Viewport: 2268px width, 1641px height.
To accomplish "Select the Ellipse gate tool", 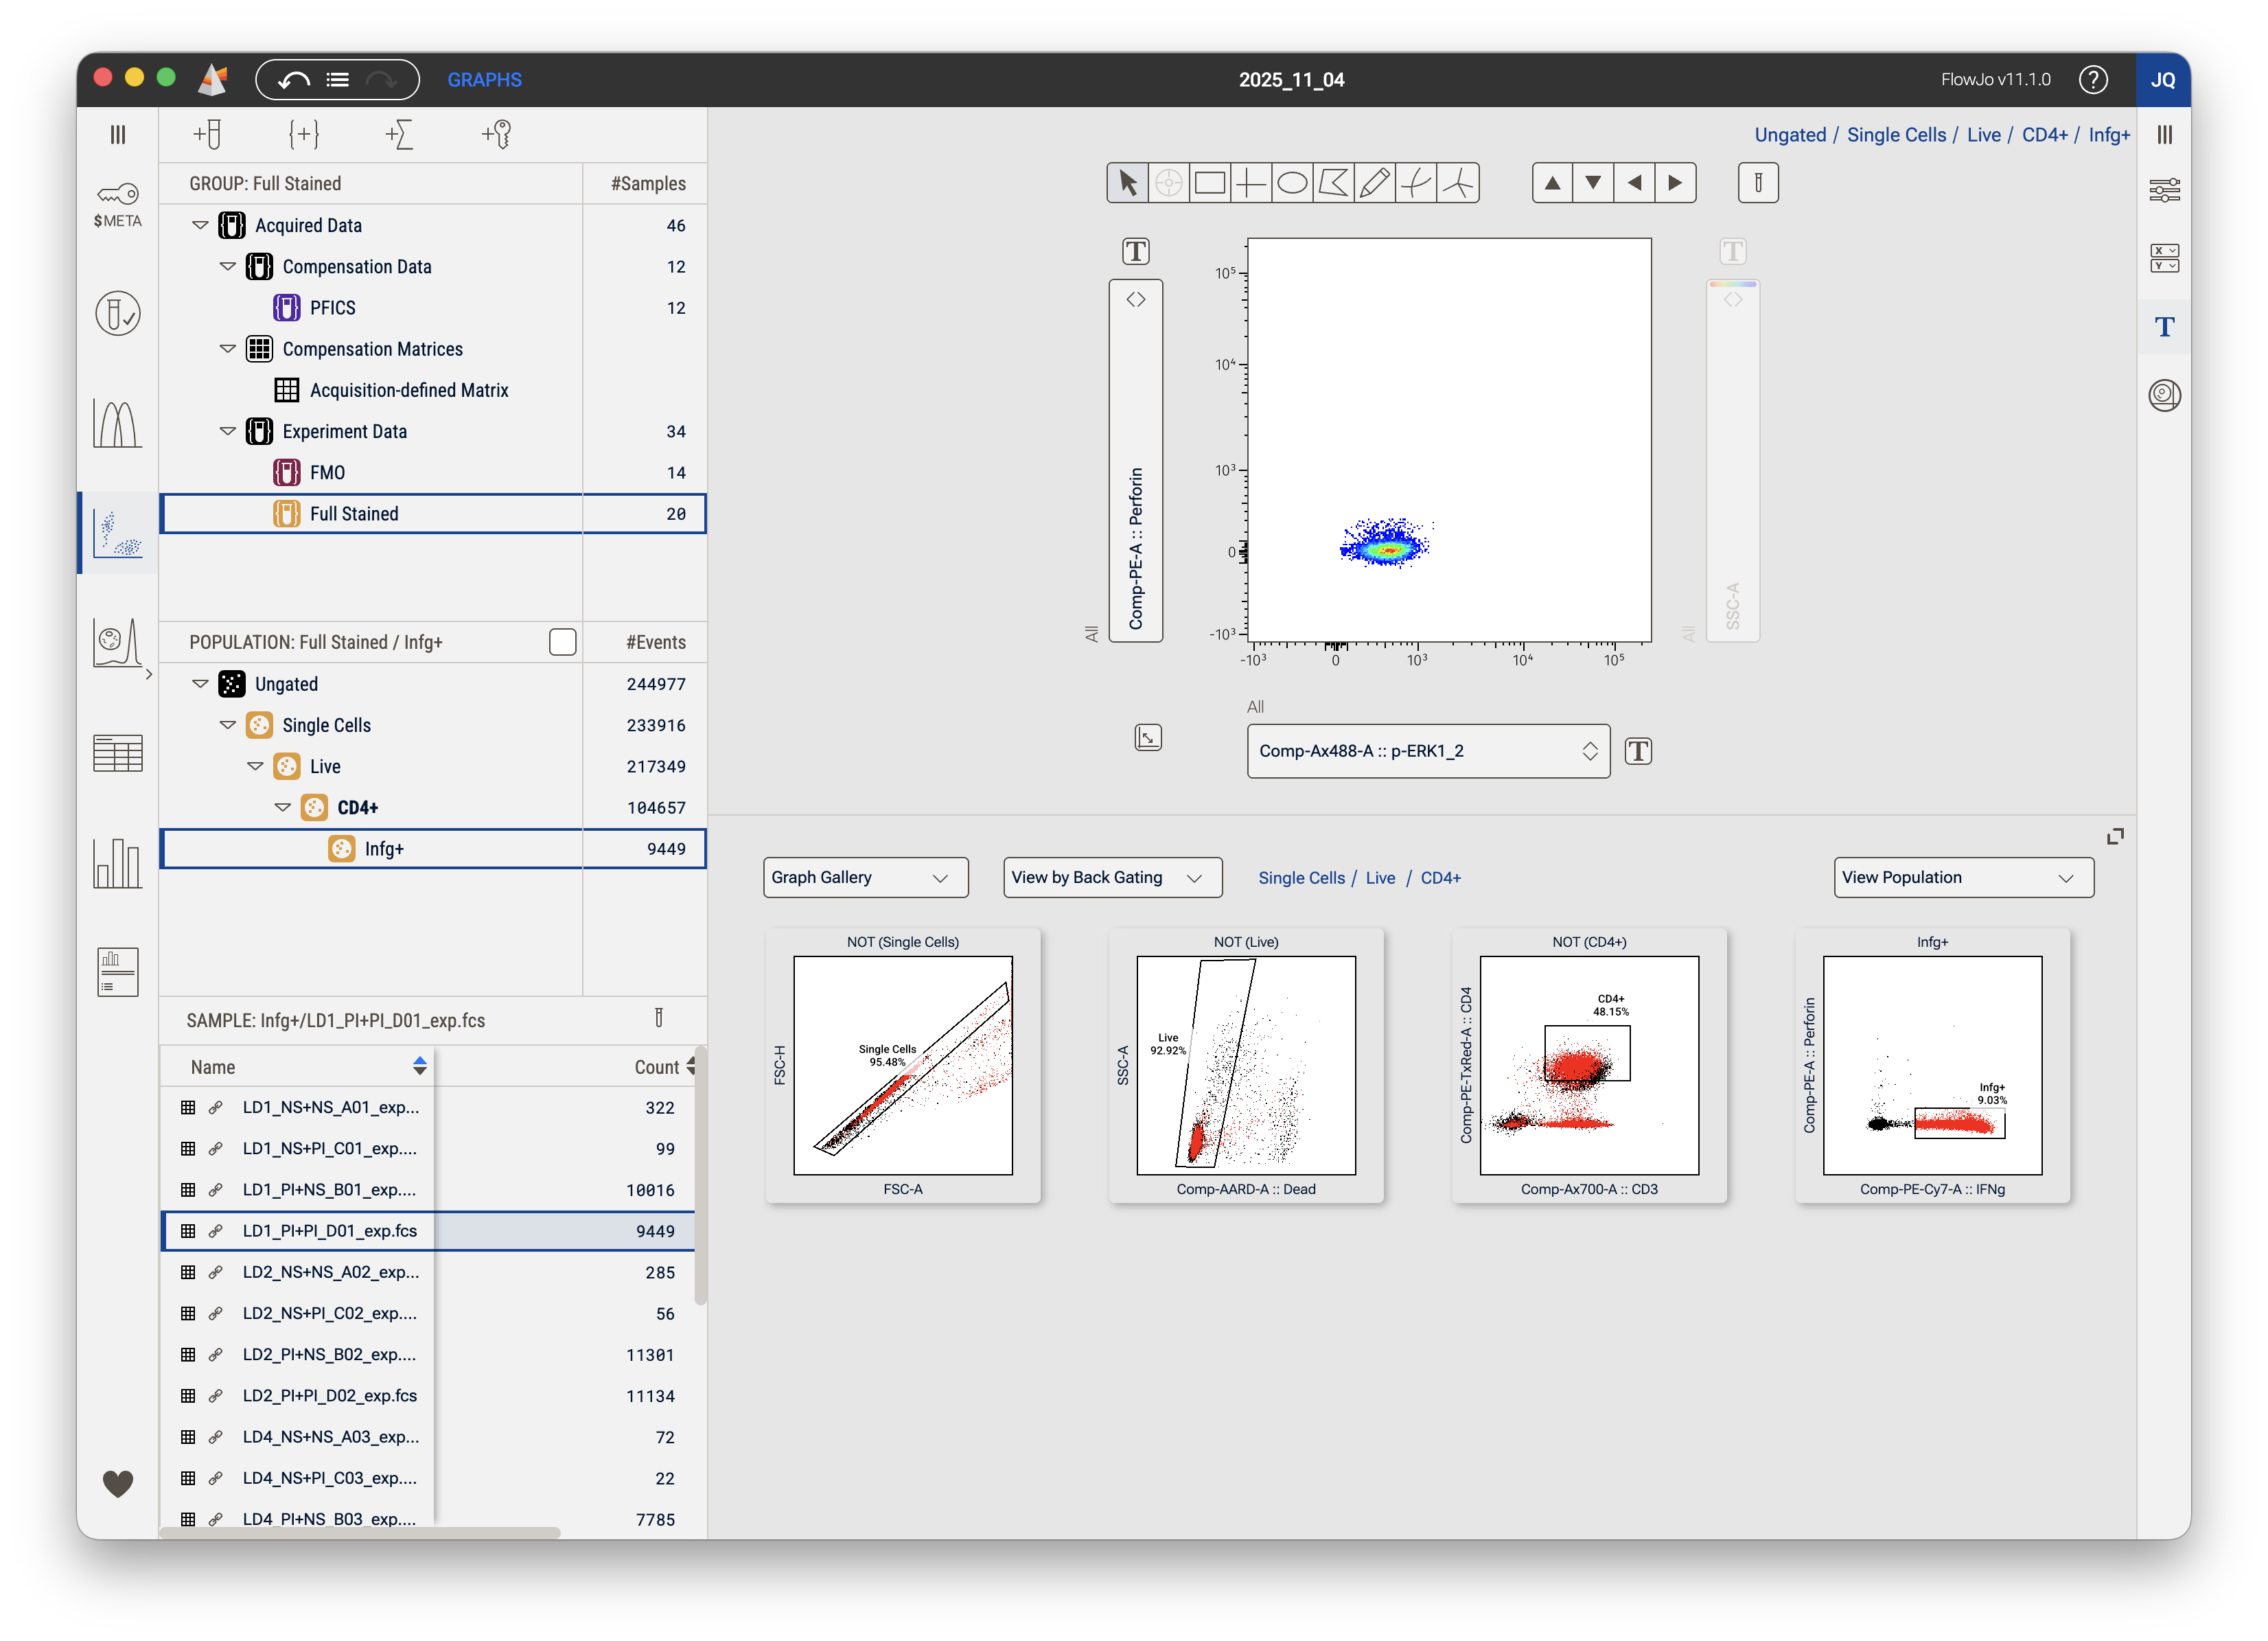I will (x=1292, y=183).
